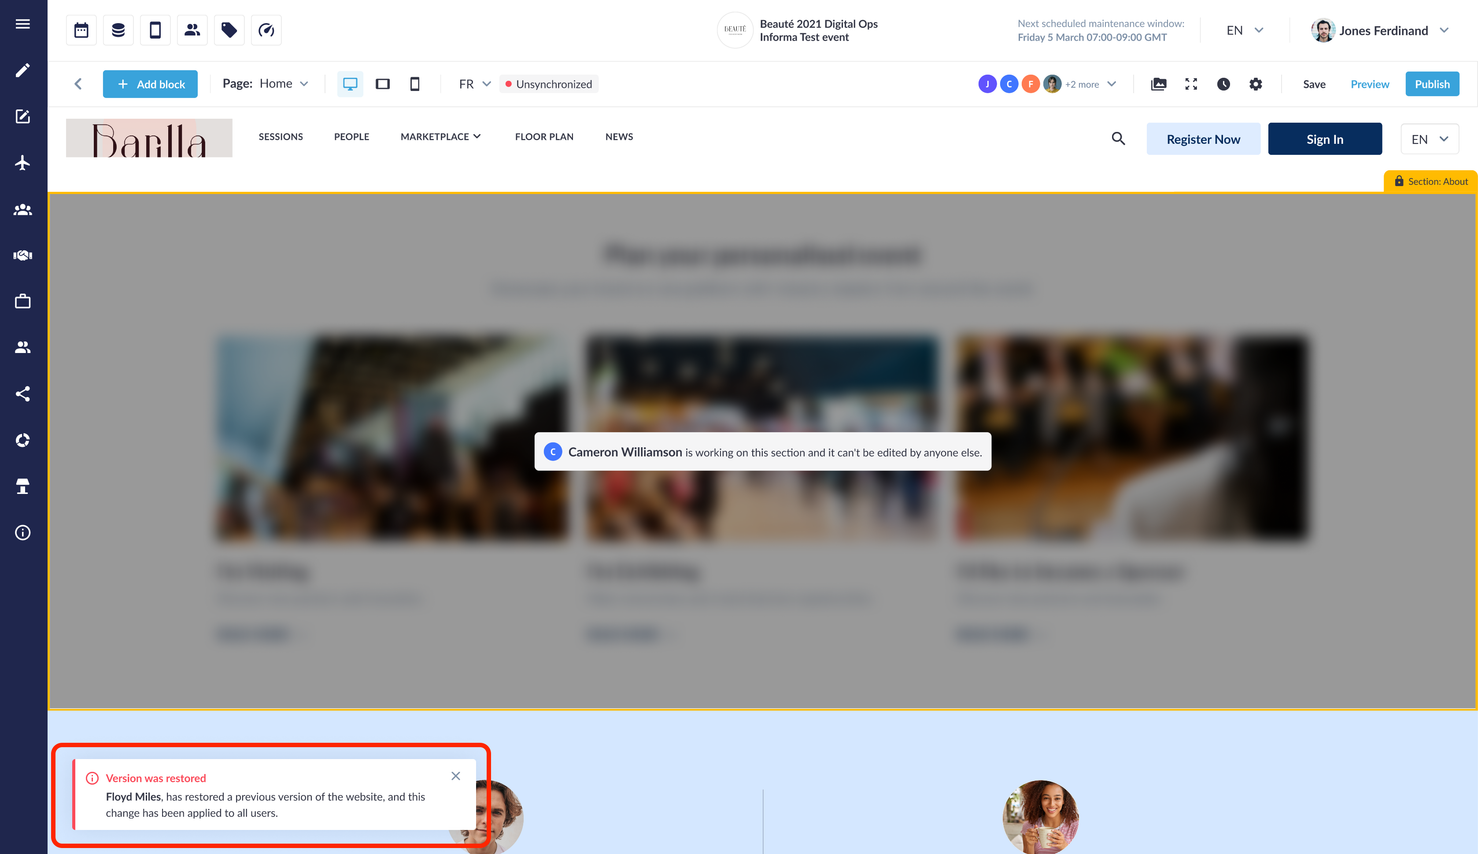
Task: Dismiss the Version was restored notification
Action: coord(456,776)
